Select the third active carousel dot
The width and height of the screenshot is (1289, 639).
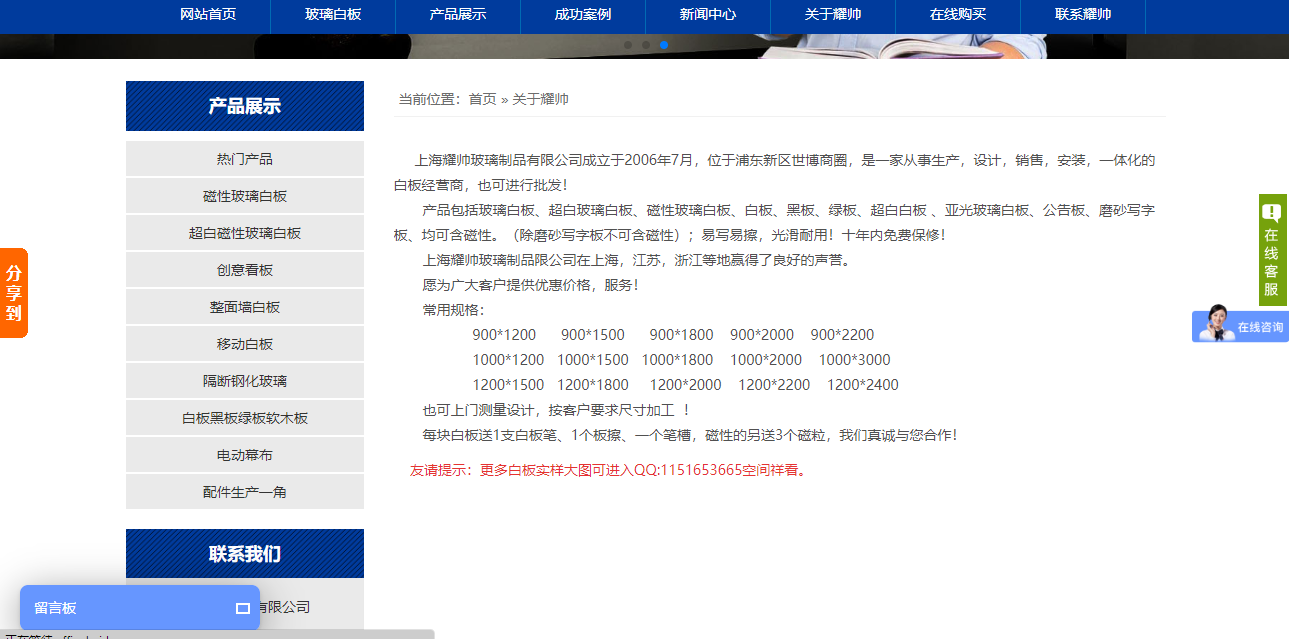[x=664, y=45]
